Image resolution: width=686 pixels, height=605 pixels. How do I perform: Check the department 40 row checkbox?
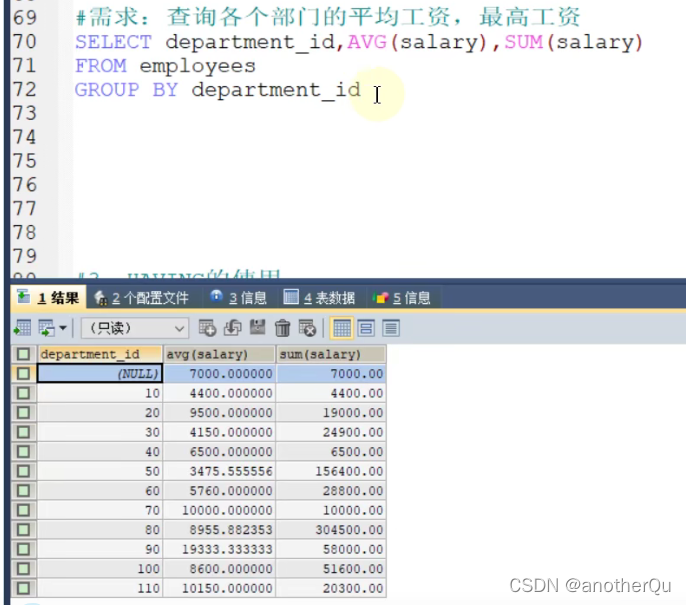coord(24,451)
